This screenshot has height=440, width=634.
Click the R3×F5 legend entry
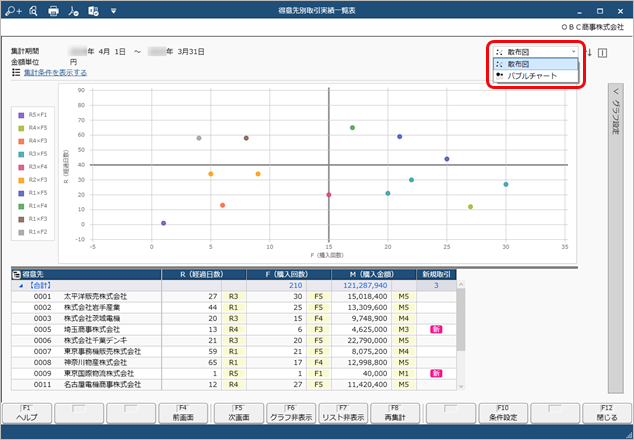tap(33, 154)
